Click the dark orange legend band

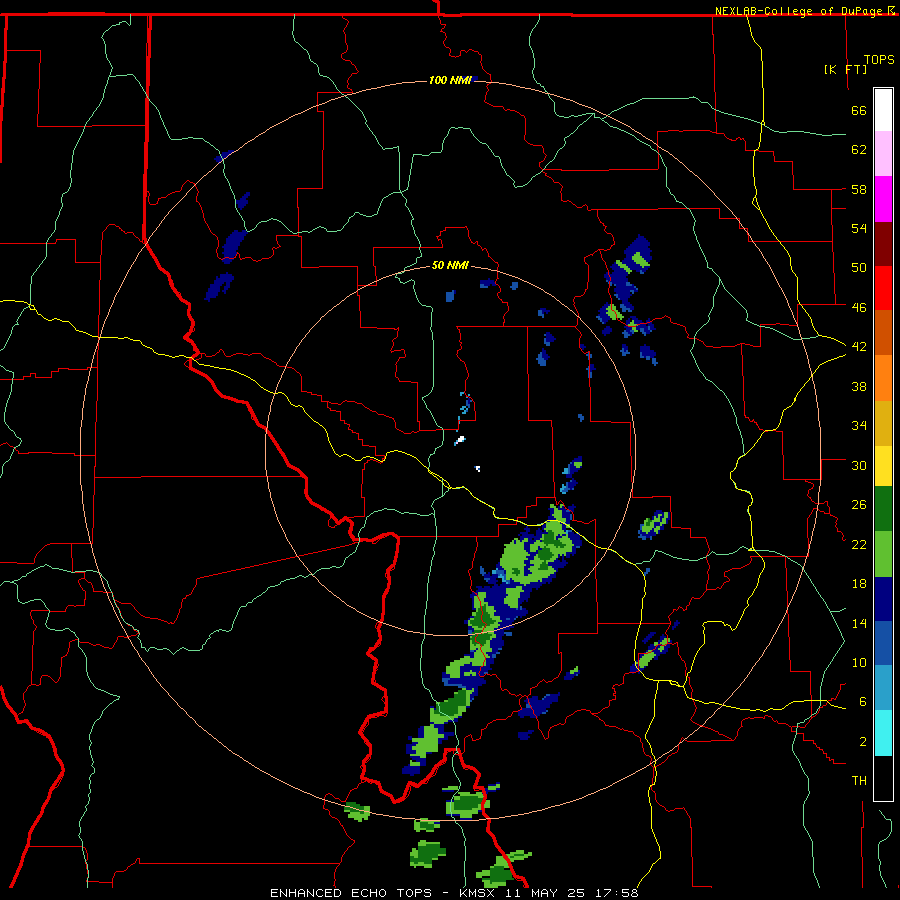[x=883, y=332]
